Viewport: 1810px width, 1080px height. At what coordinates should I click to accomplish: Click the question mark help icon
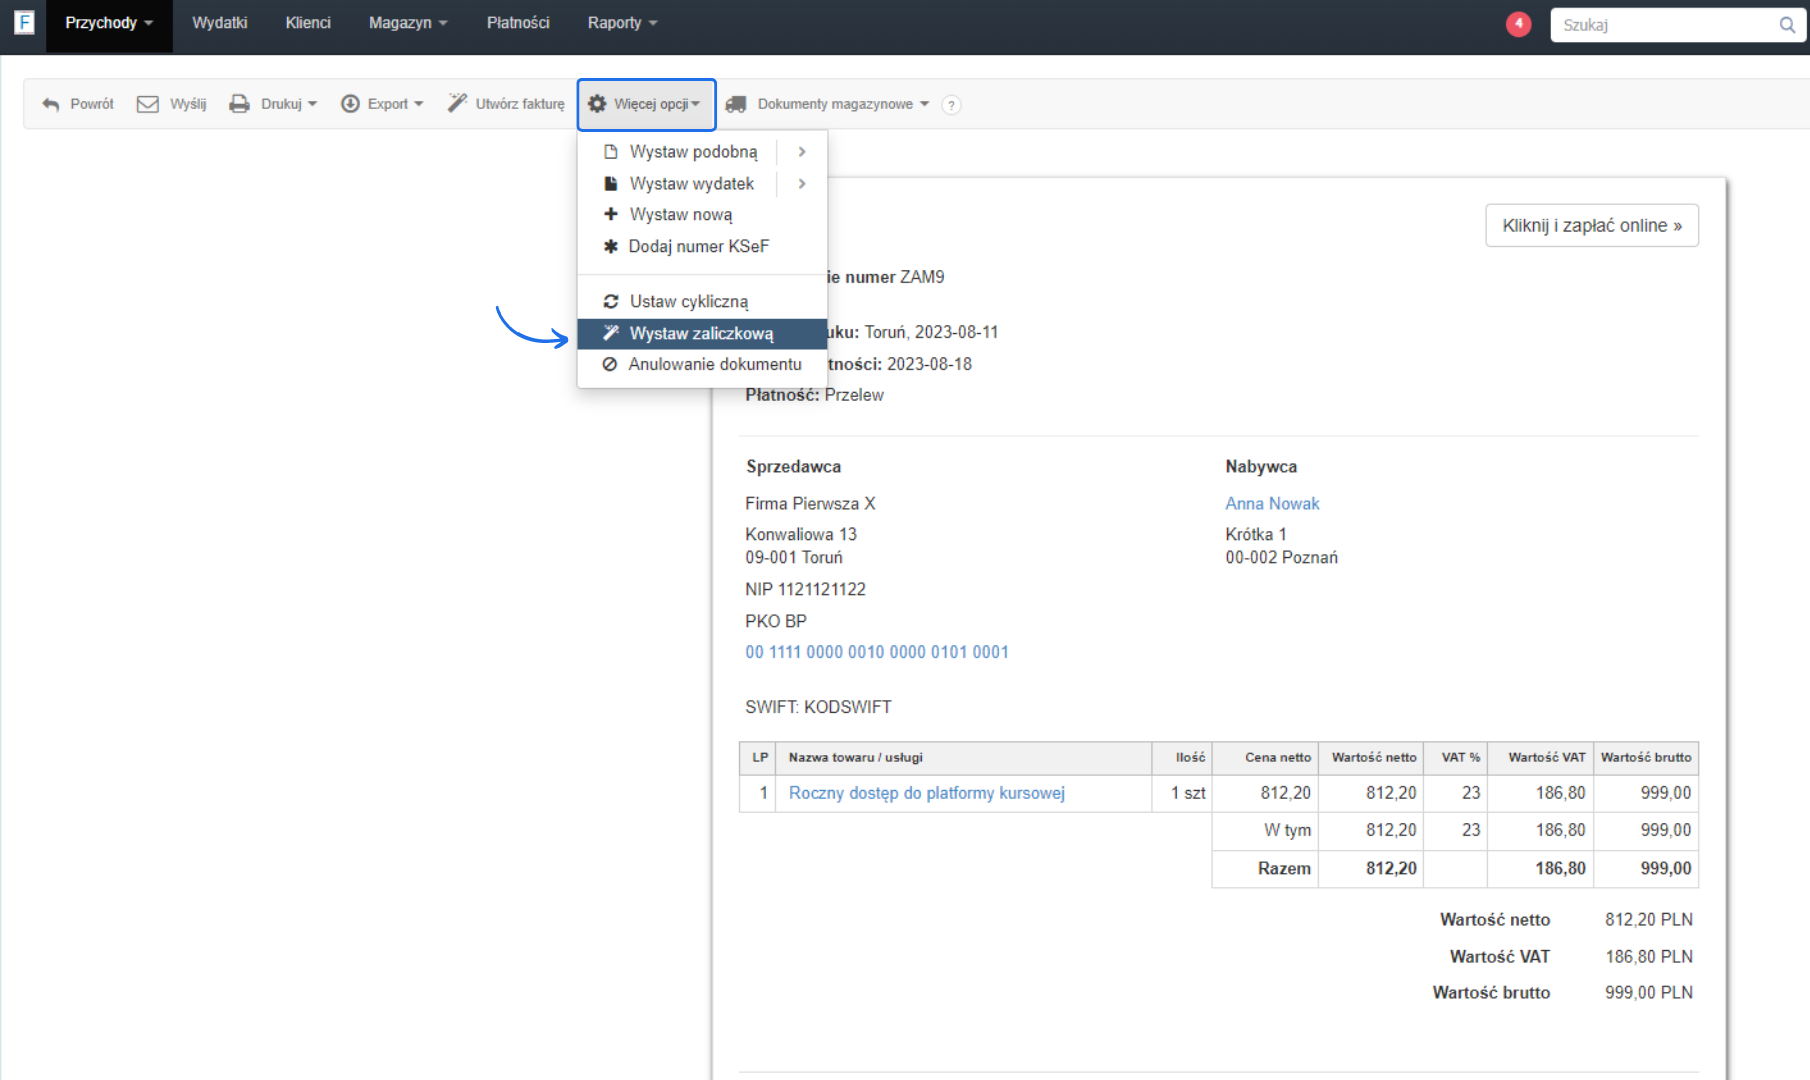pyautogui.click(x=951, y=105)
